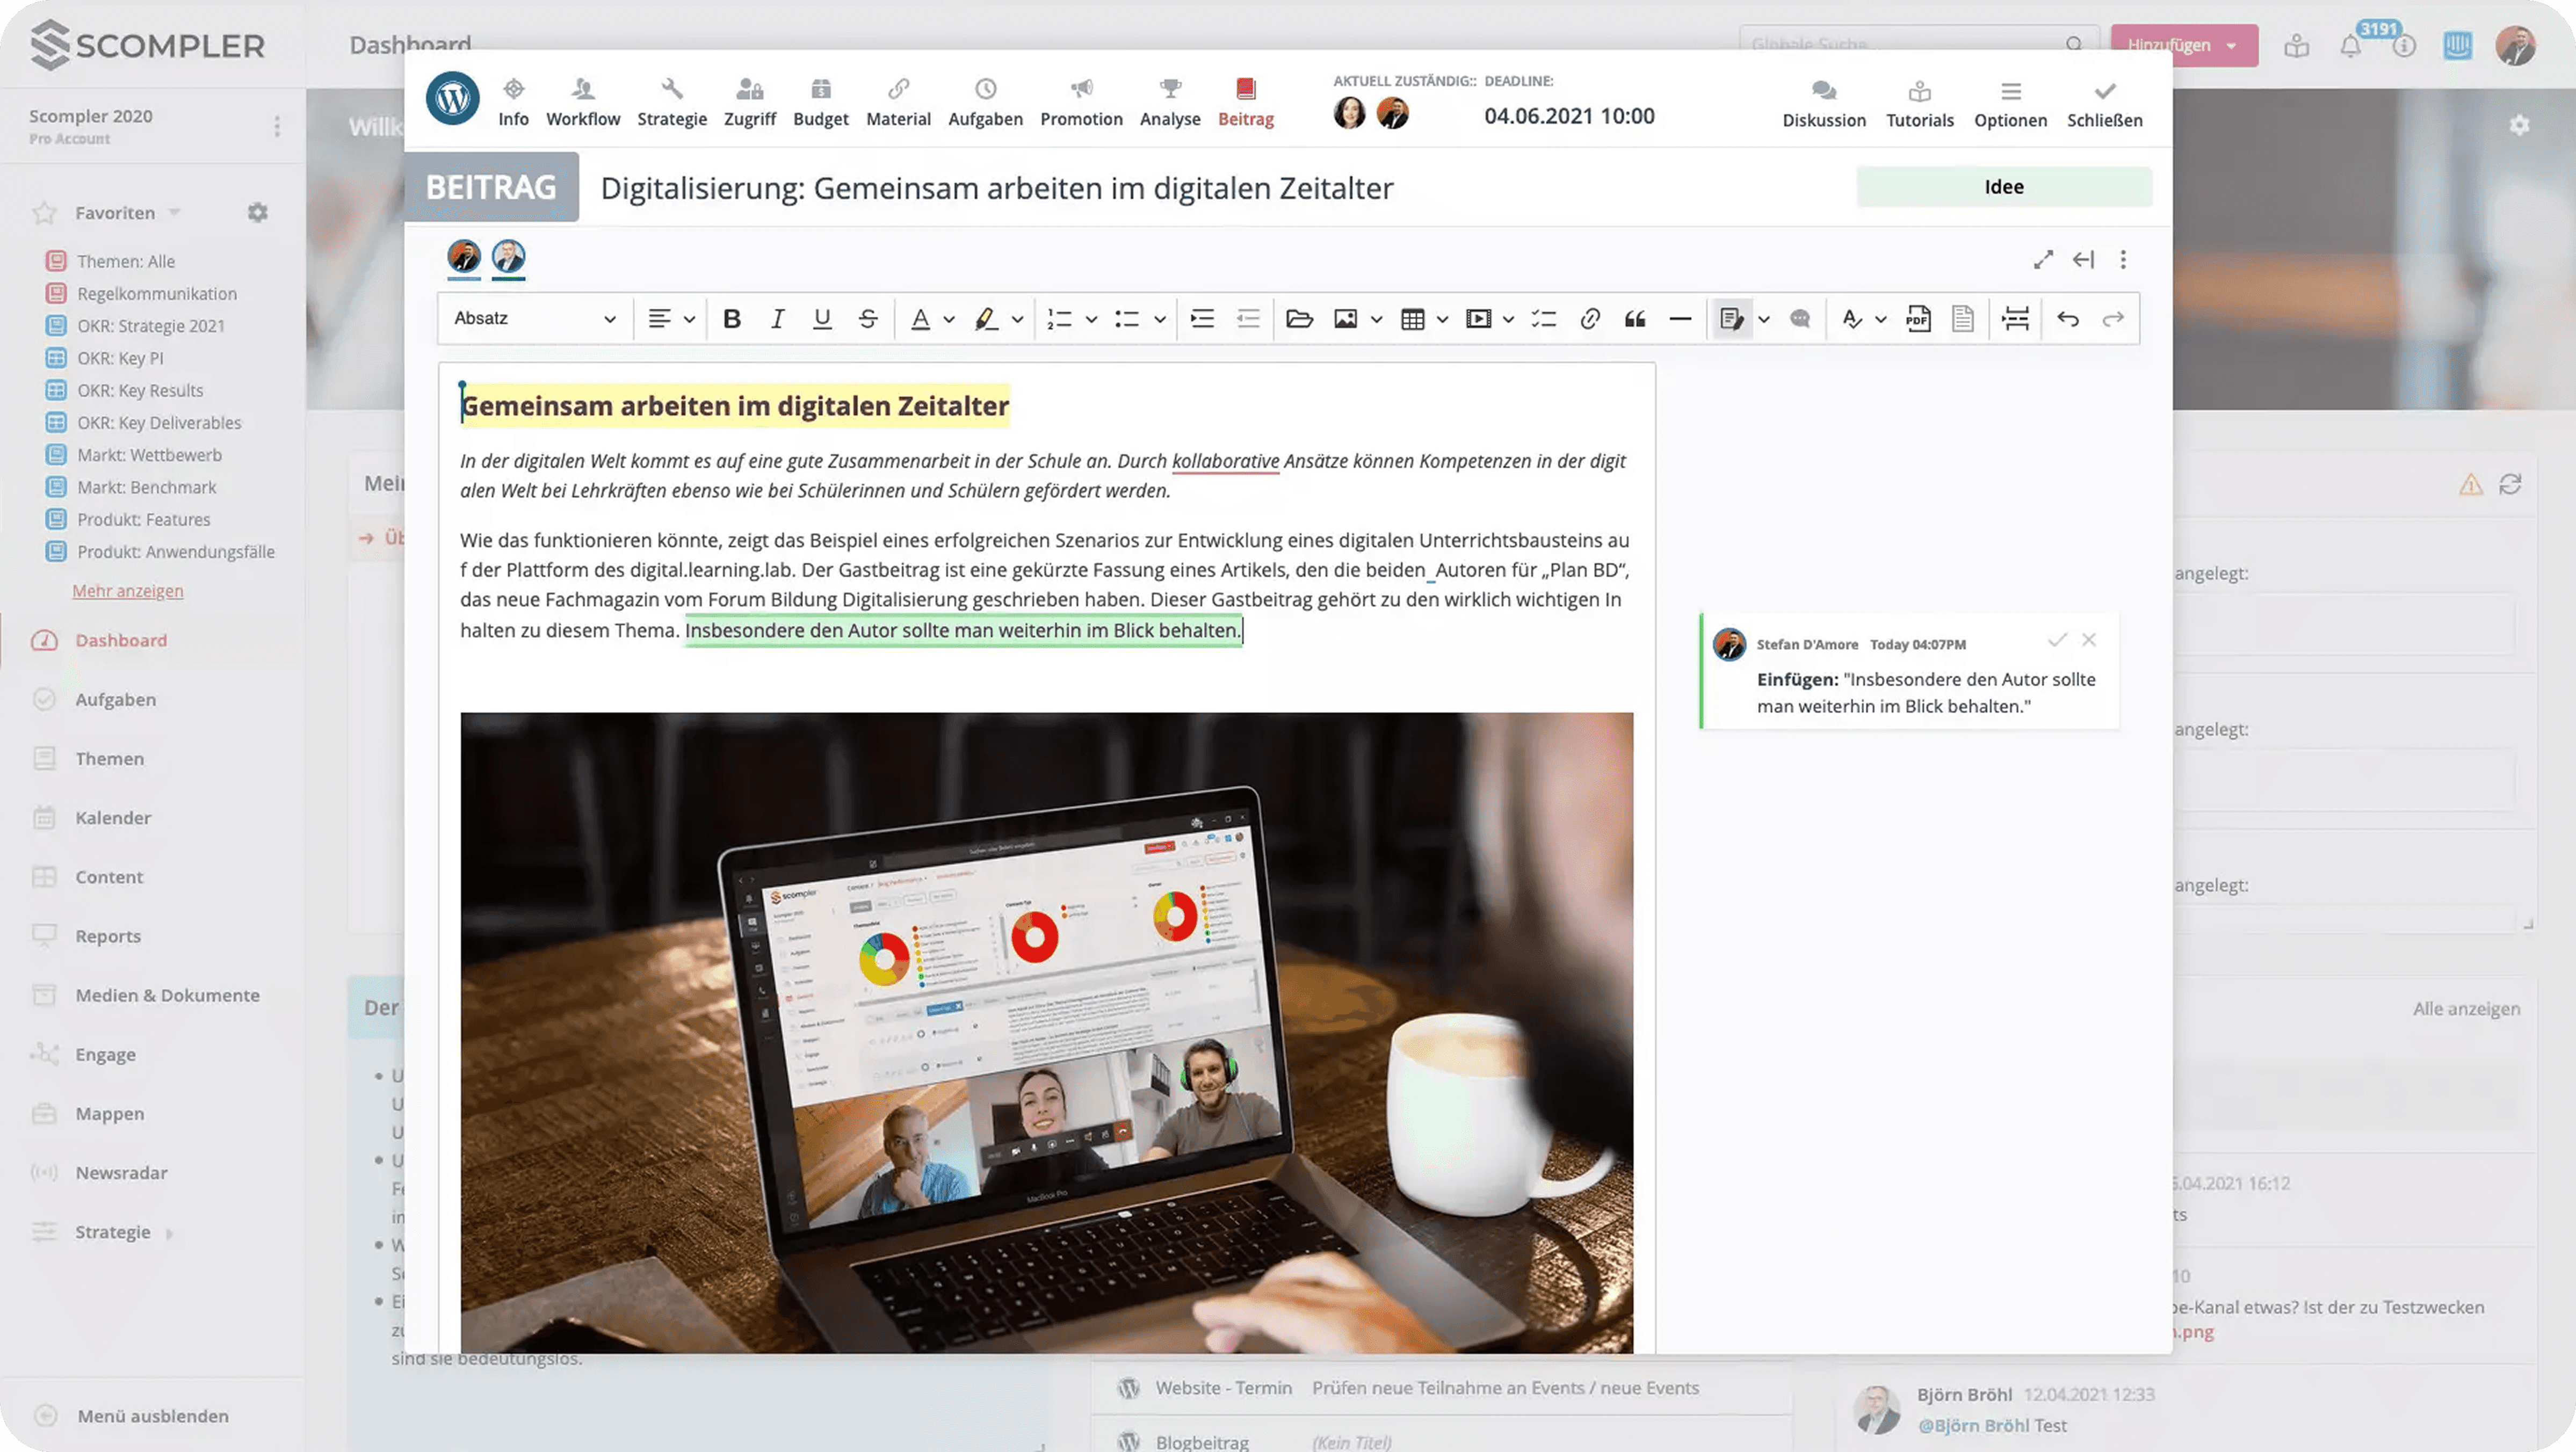Toggle bold formatting in editor toolbar
This screenshot has height=1452, width=2576.
tap(731, 318)
